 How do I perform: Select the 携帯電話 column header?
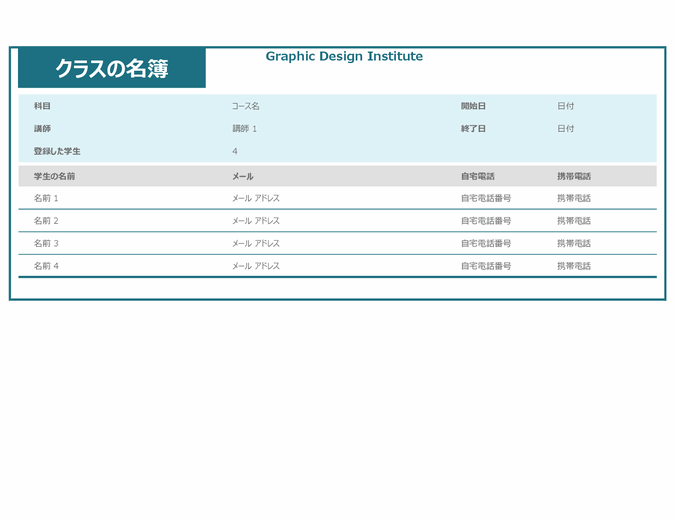(574, 176)
